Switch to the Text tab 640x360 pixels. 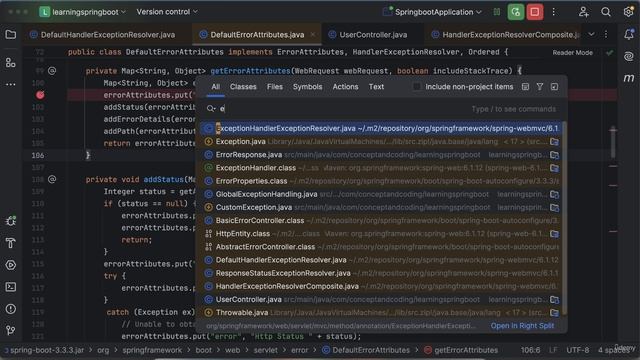(x=376, y=87)
